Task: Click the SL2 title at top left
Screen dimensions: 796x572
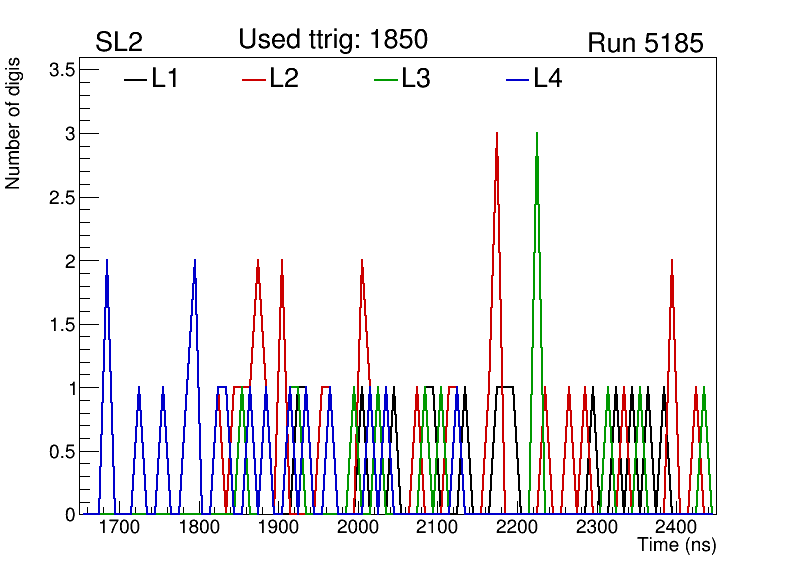Action: 119,43
